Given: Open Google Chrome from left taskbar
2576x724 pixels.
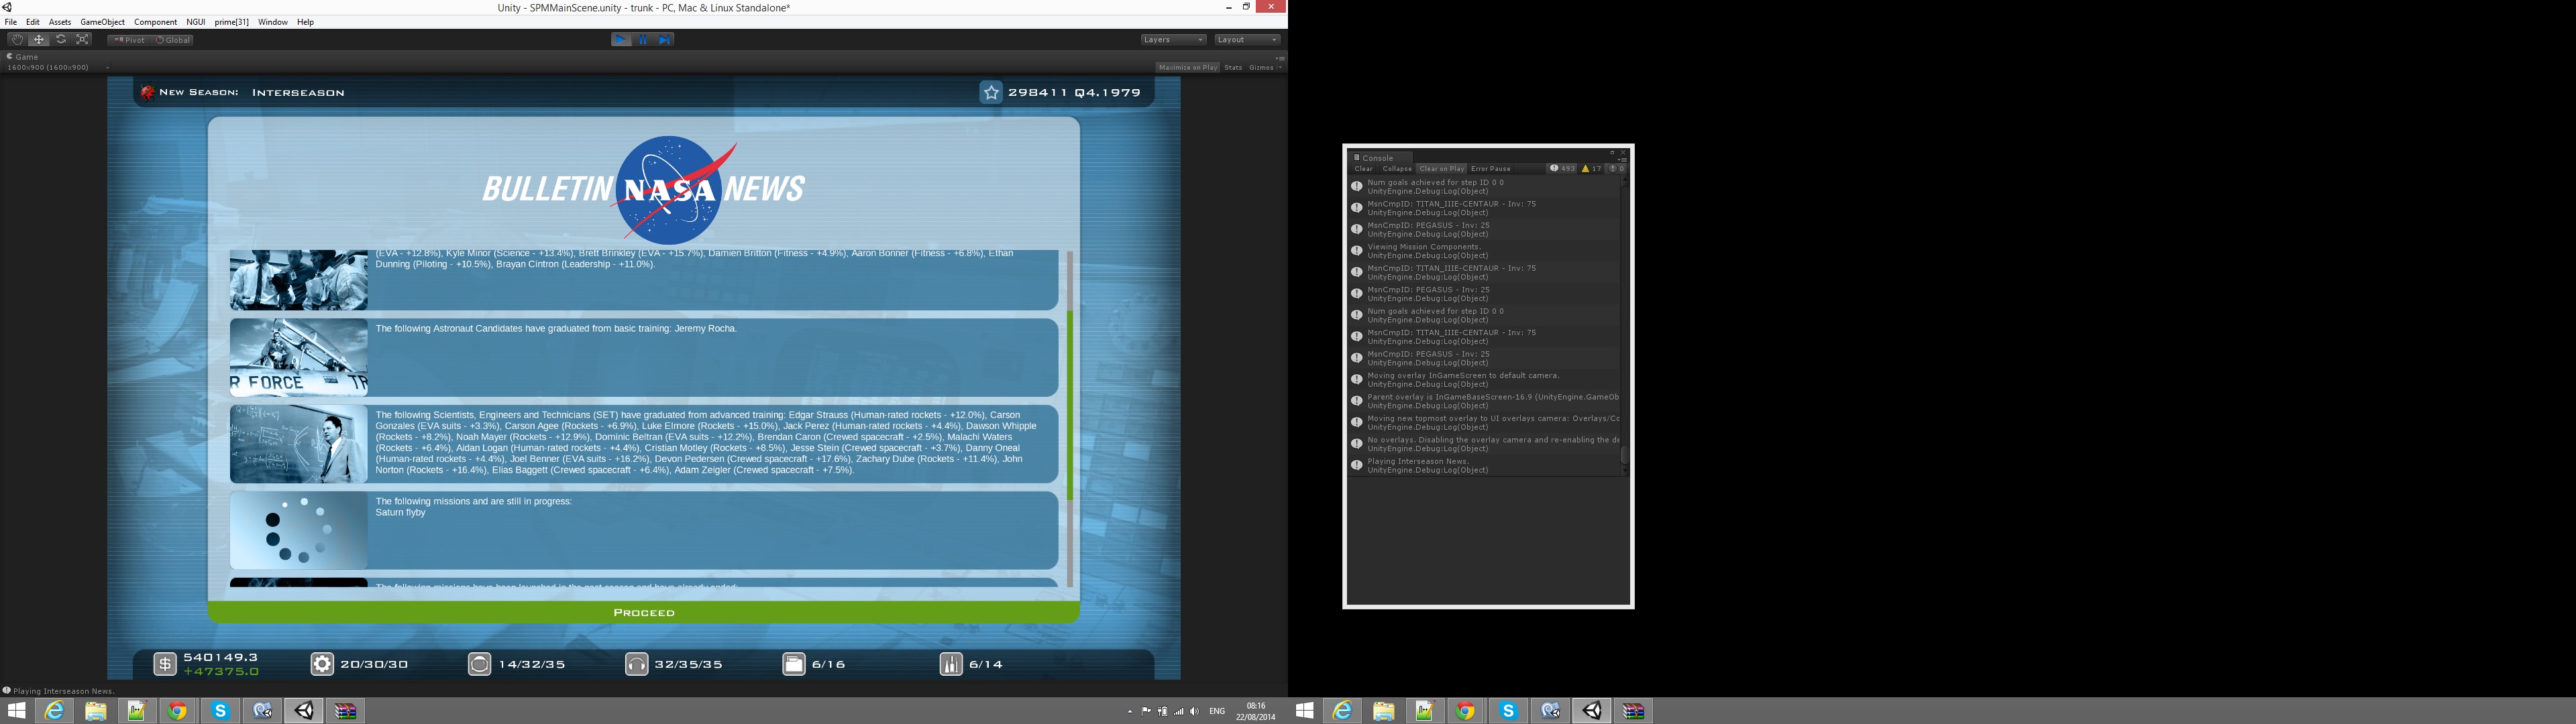Looking at the screenshot, I should click(178, 711).
